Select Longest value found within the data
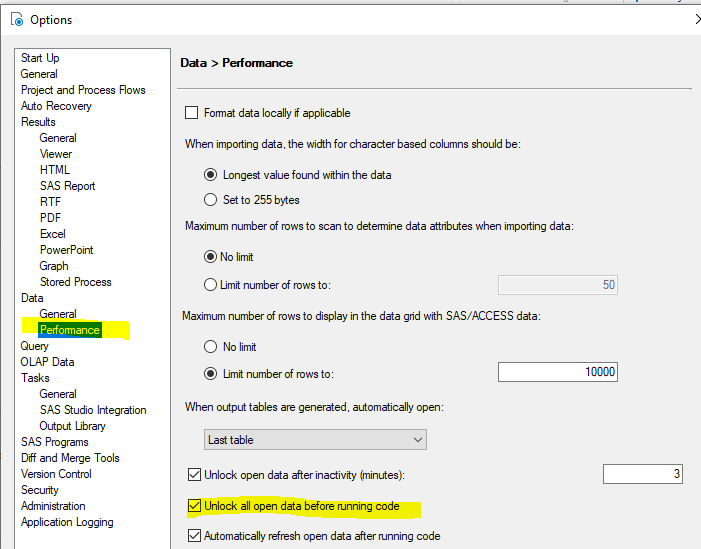The width and height of the screenshot is (701, 549). pyautogui.click(x=210, y=175)
